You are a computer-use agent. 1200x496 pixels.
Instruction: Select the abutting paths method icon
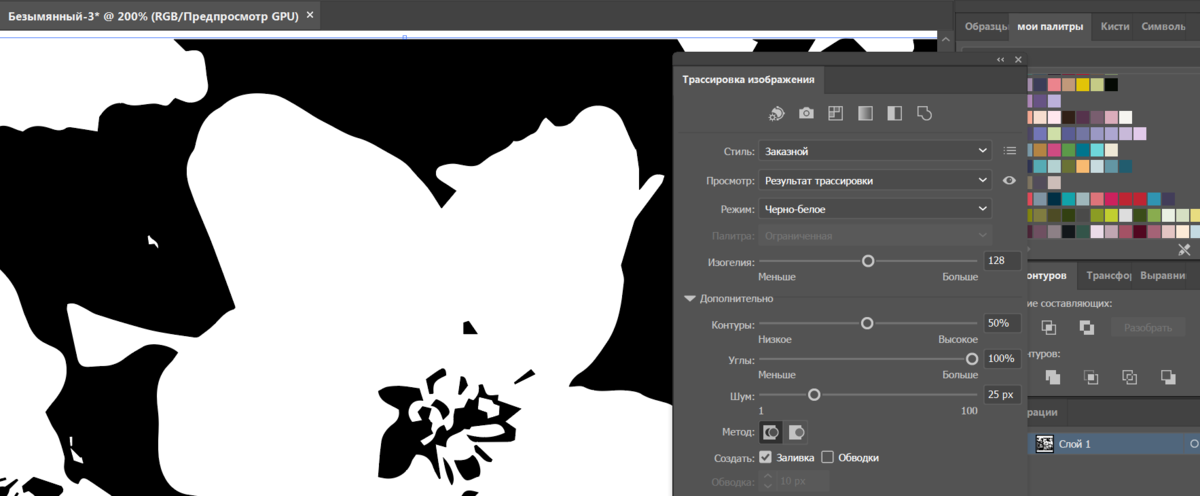tap(771, 432)
